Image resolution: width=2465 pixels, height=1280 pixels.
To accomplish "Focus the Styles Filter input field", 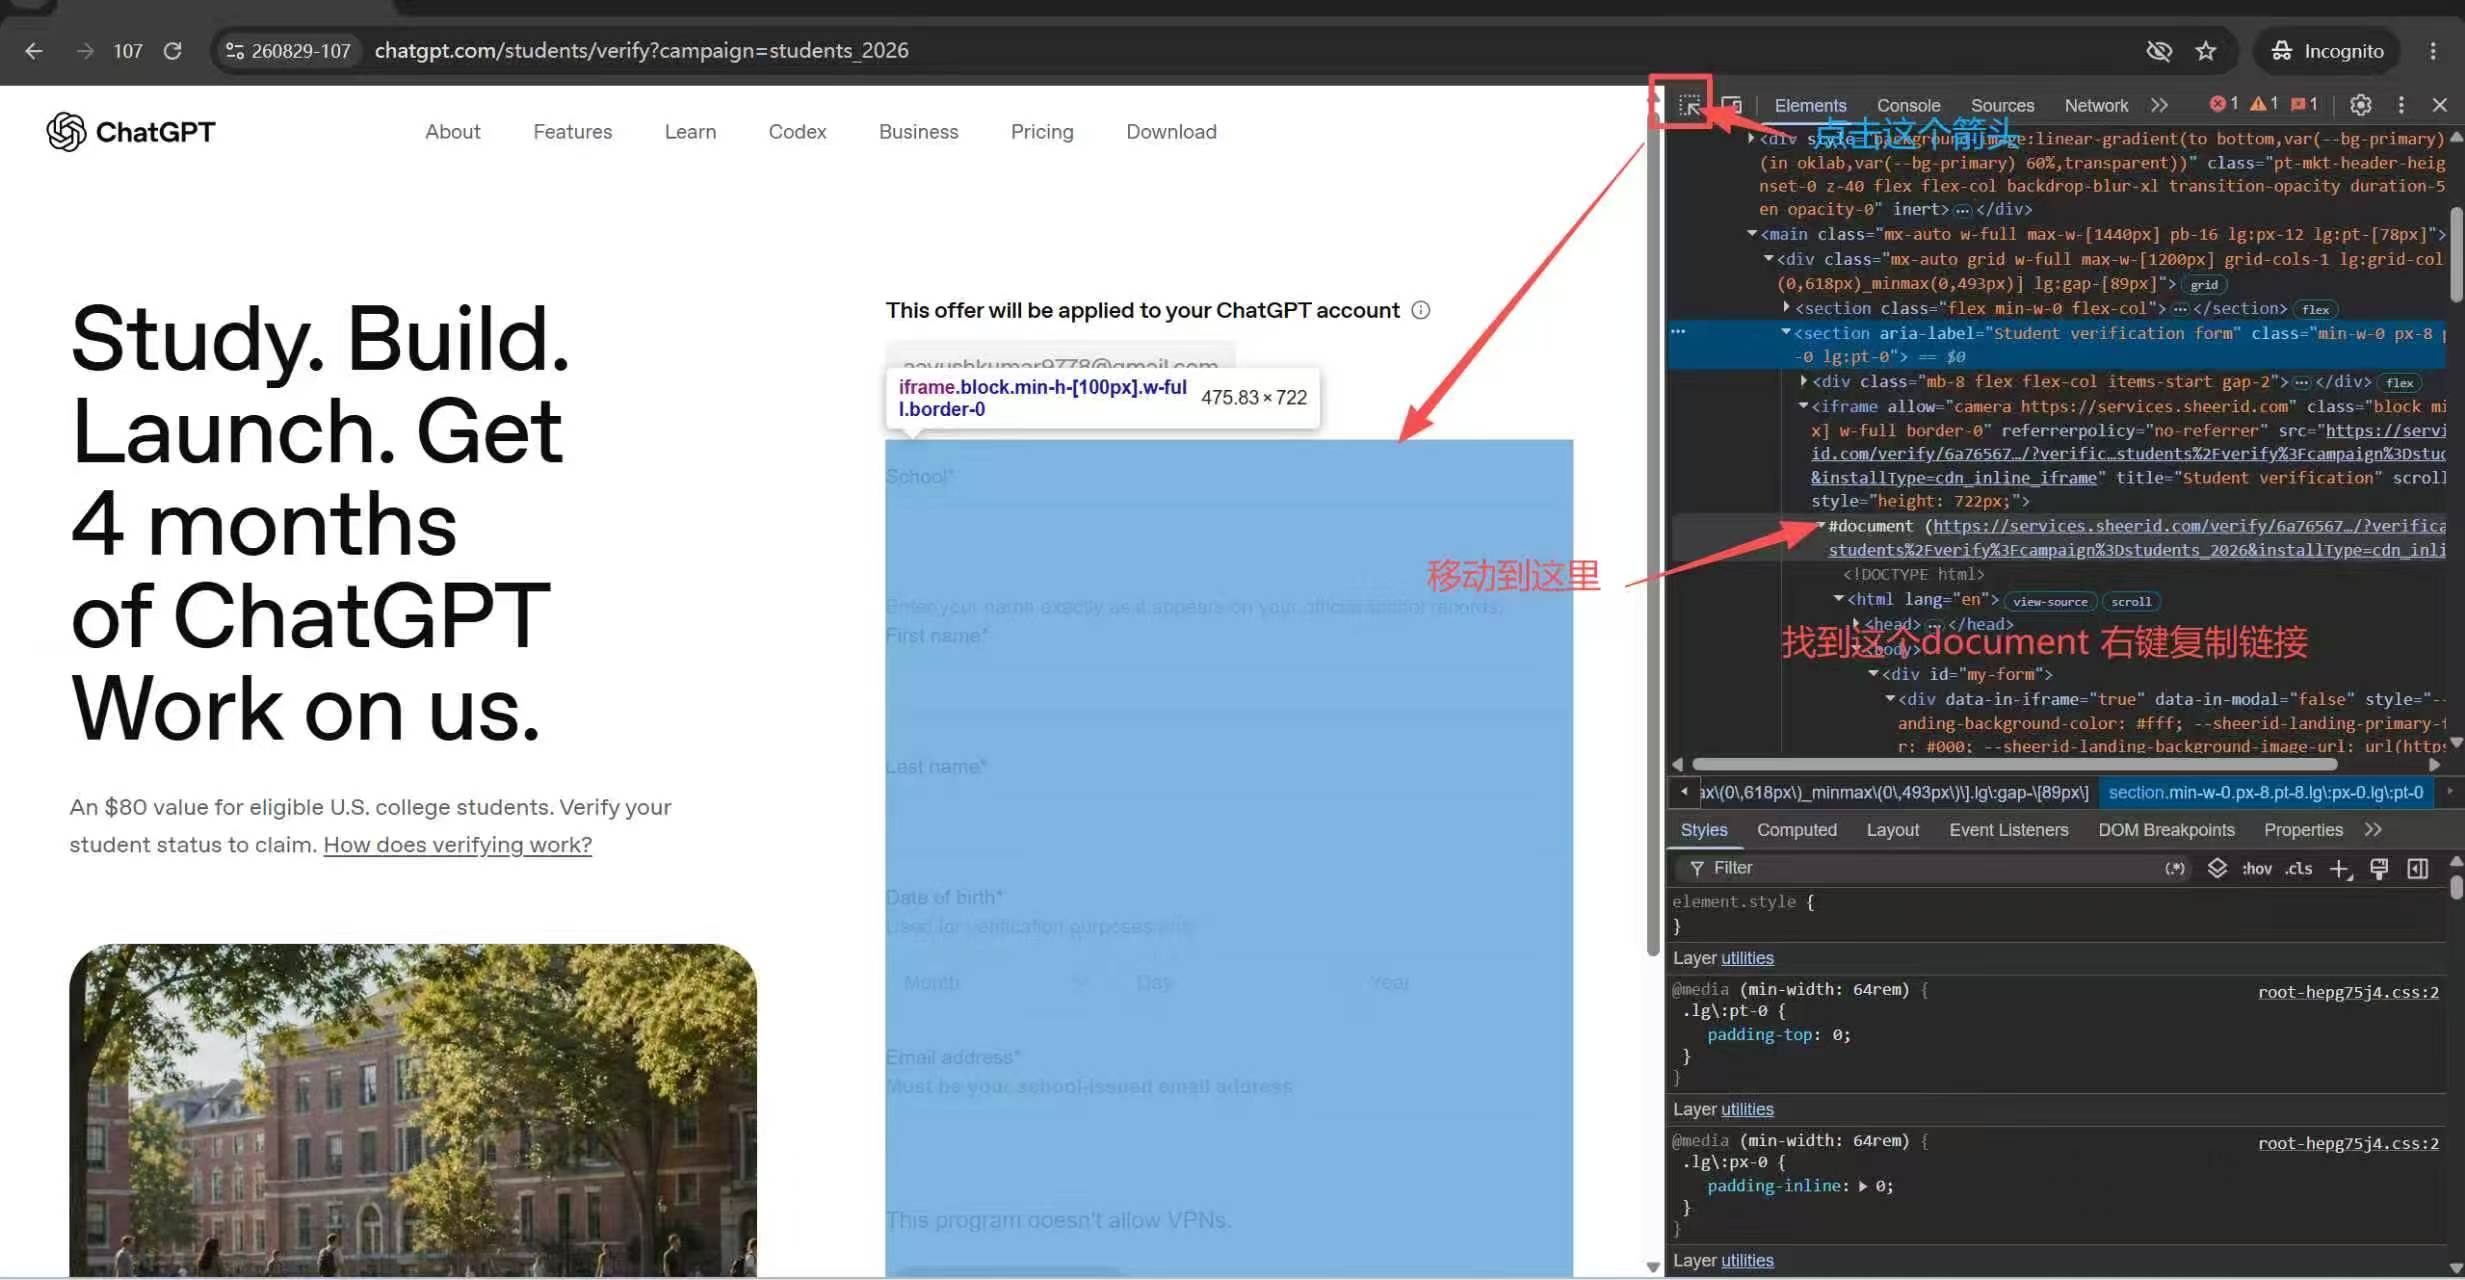I will pos(1930,868).
